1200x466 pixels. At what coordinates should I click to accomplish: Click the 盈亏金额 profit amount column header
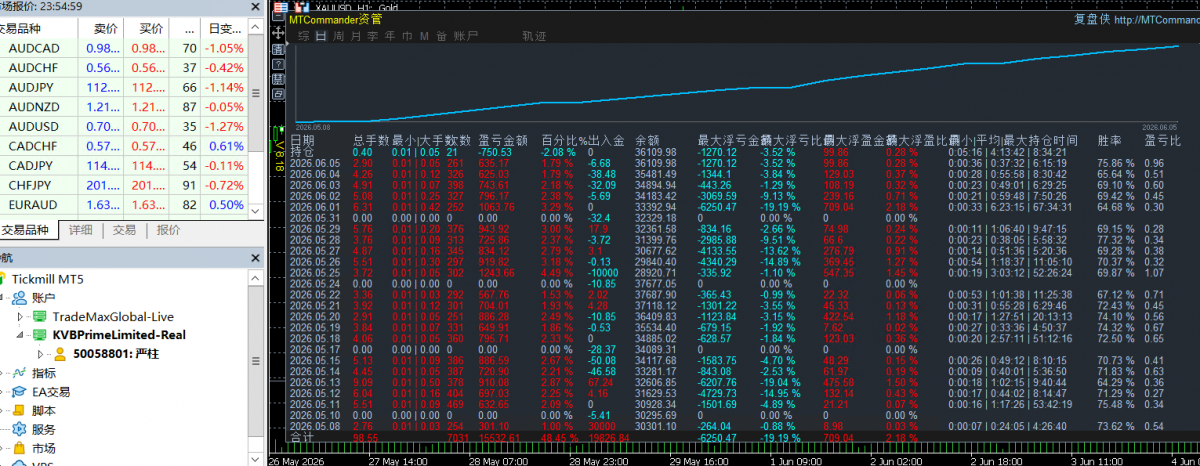pos(502,141)
